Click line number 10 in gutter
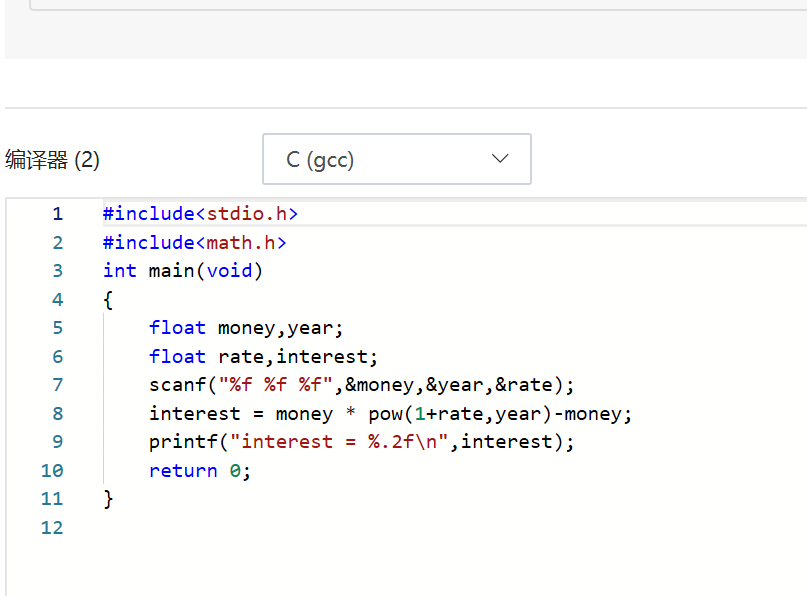Screen dimensions: 807x596 (52, 471)
